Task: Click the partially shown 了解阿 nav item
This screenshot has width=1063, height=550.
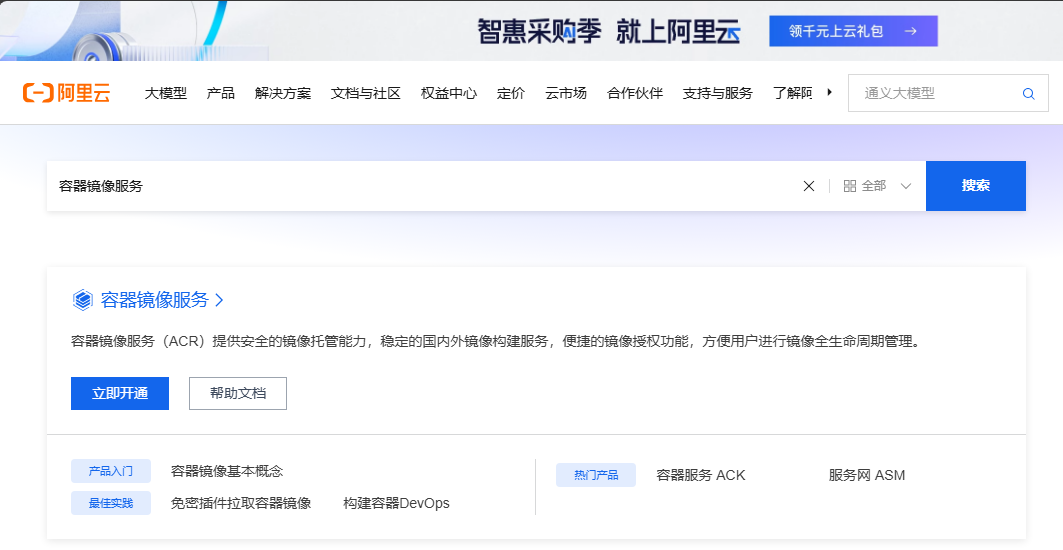Action: tap(793, 94)
